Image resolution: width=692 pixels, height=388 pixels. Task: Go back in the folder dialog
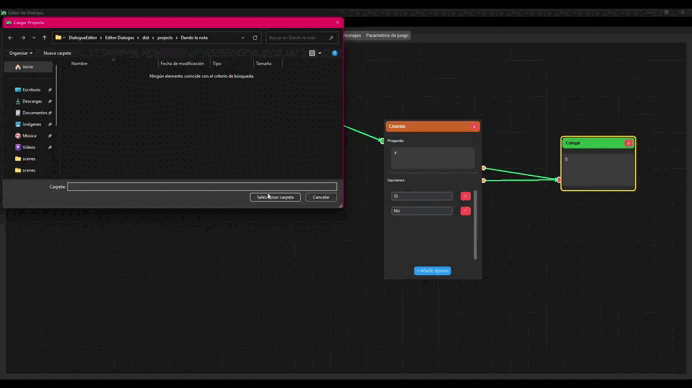click(10, 38)
